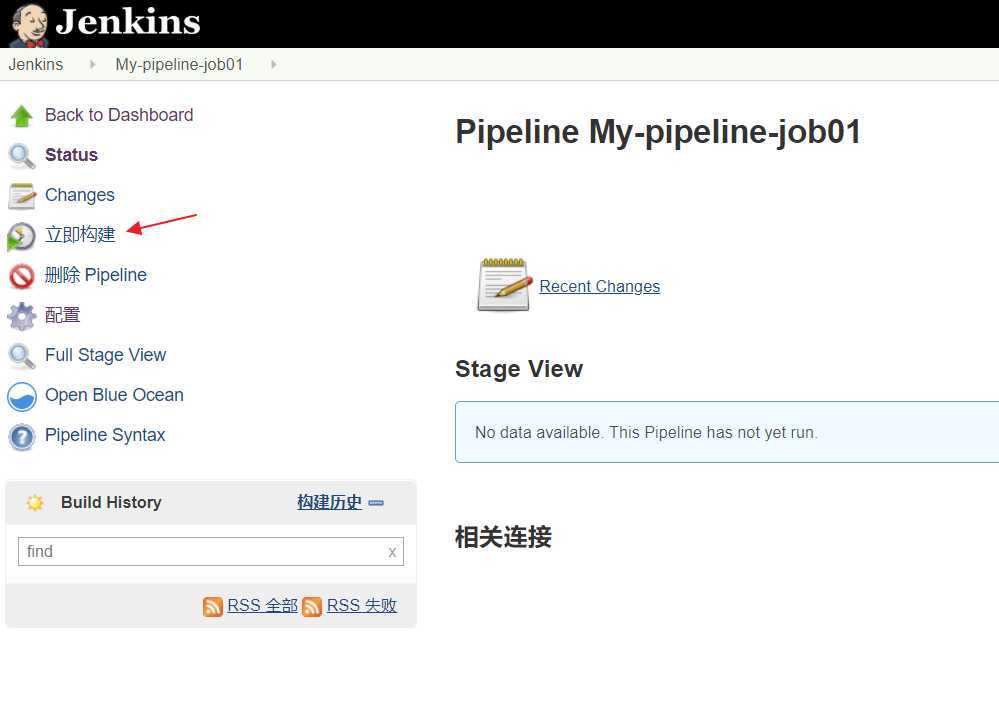999x705 pixels.
Task: Click the Jenkins butler logo icon
Action: tap(29, 24)
